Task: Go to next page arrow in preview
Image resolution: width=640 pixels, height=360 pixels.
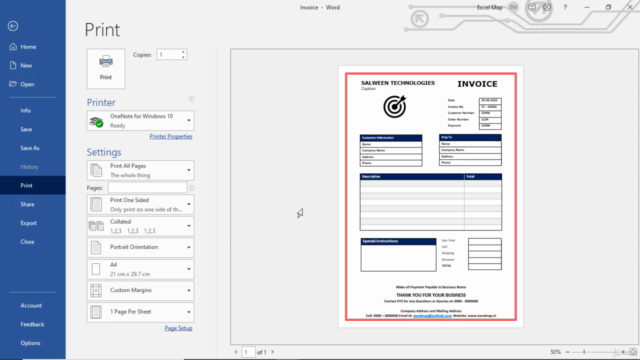Action: coord(273,352)
